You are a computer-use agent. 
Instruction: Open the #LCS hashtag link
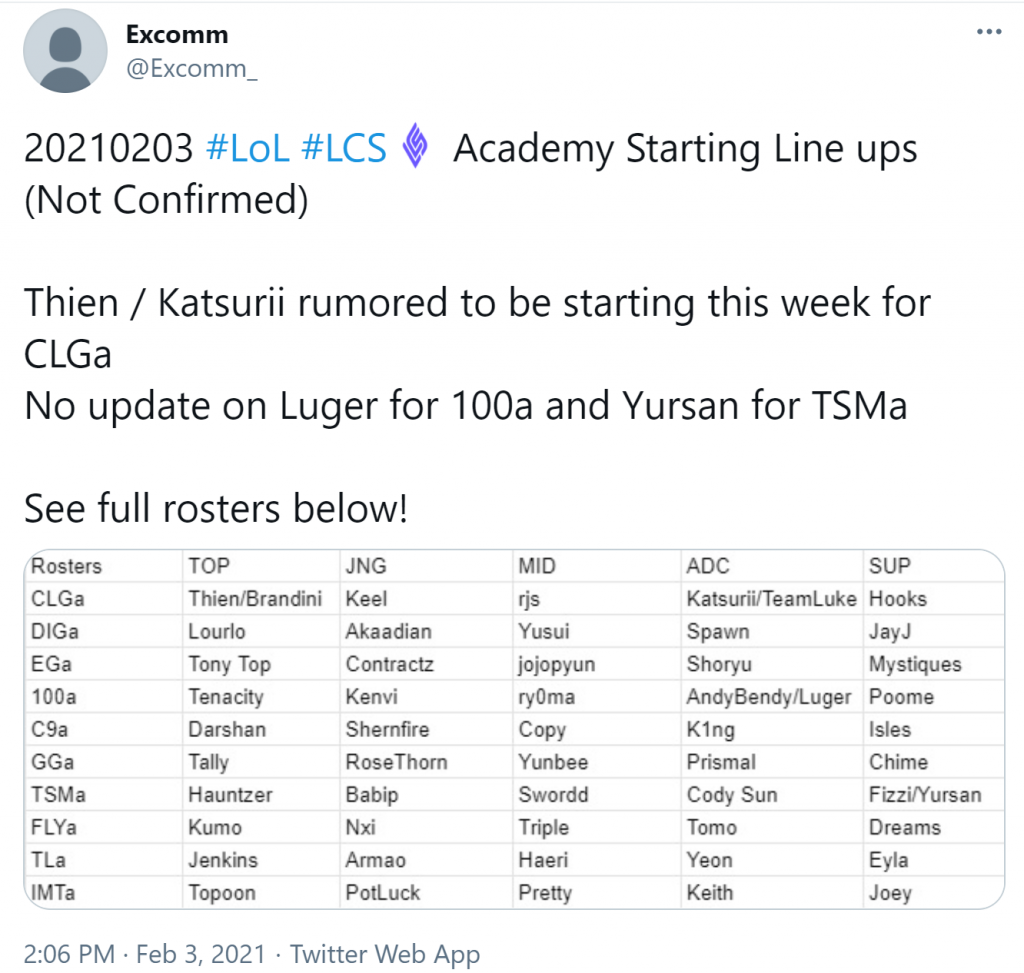point(344,148)
